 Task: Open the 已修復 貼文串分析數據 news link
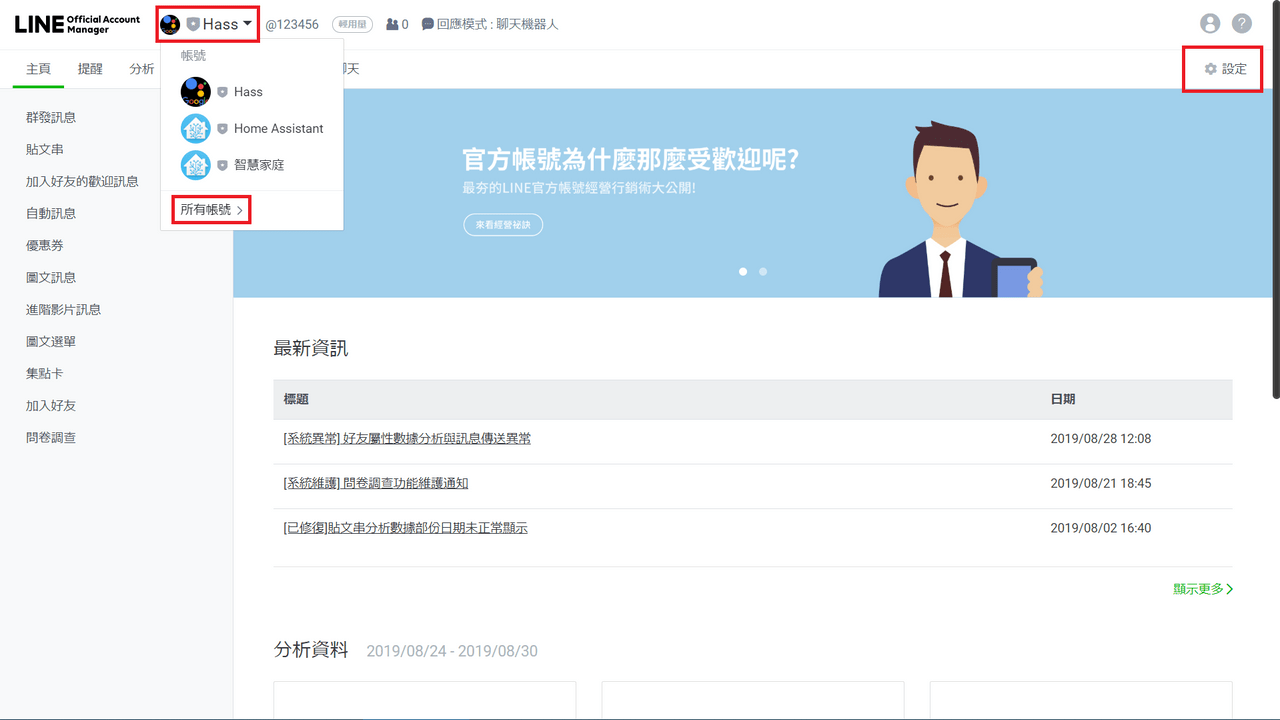click(x=405, y=527)
